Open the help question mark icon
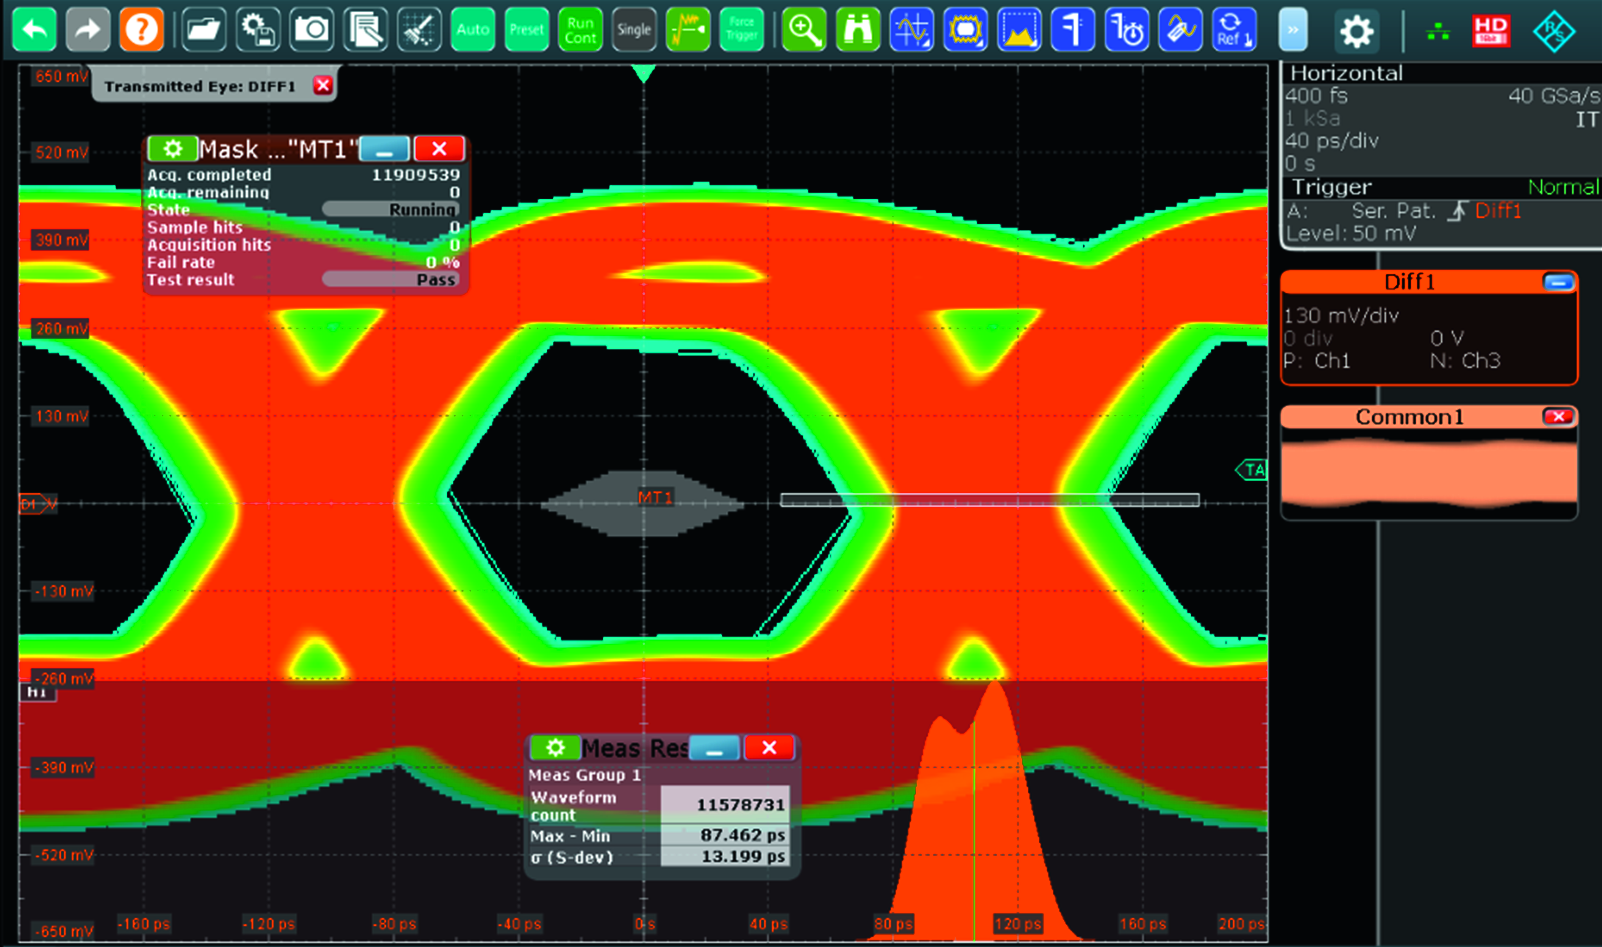The image size is (1602, 947). click(x=141, y=30)
